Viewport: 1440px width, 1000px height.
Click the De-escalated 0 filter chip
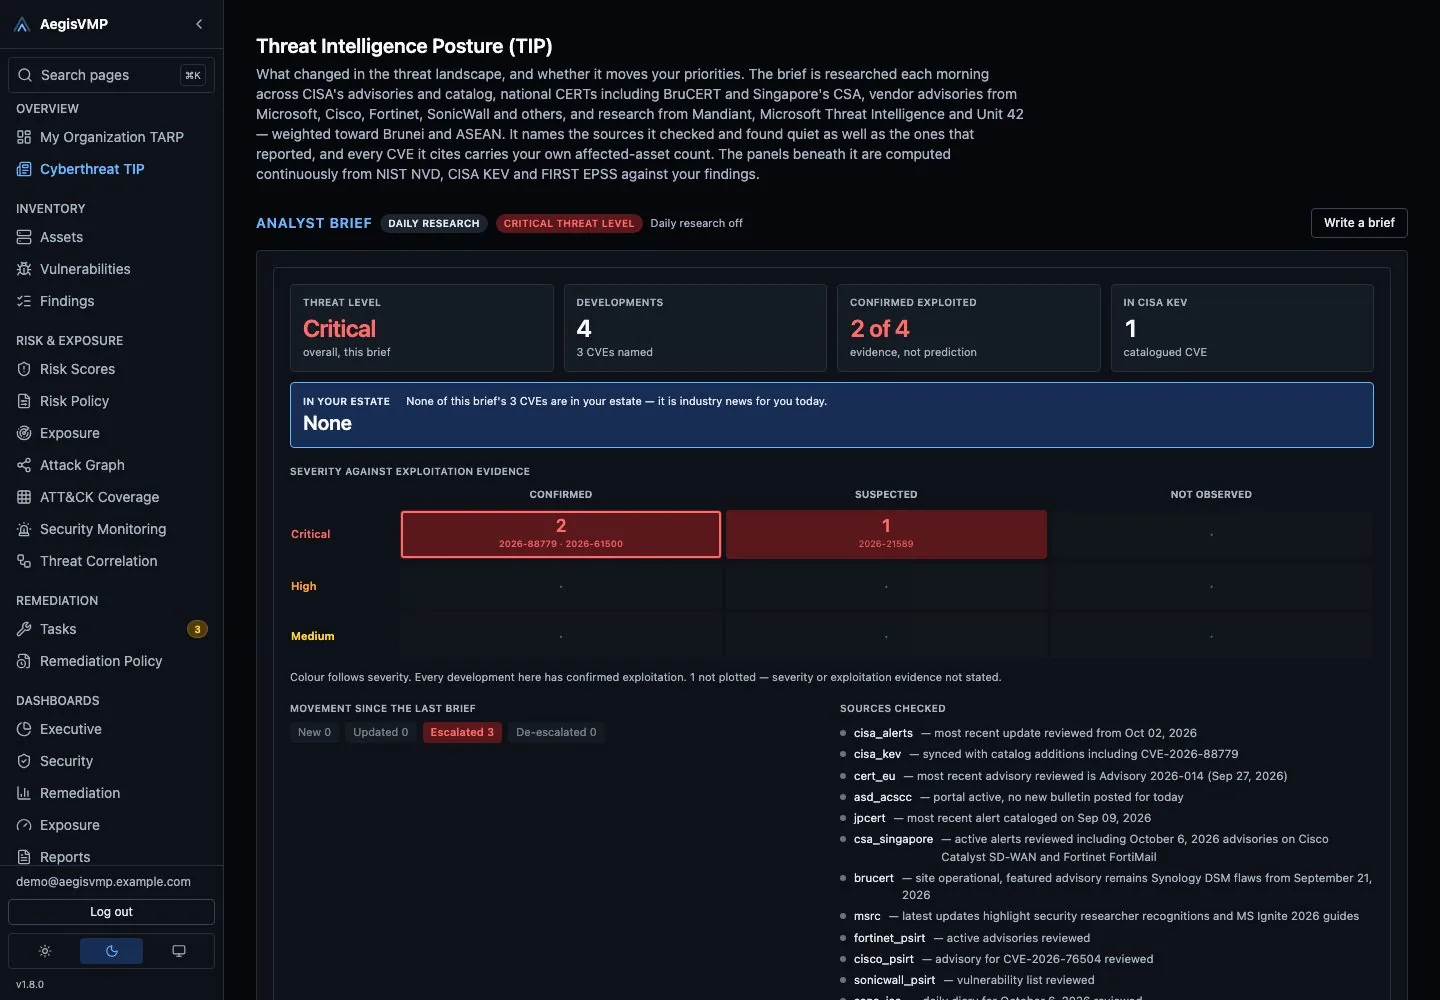556,732
